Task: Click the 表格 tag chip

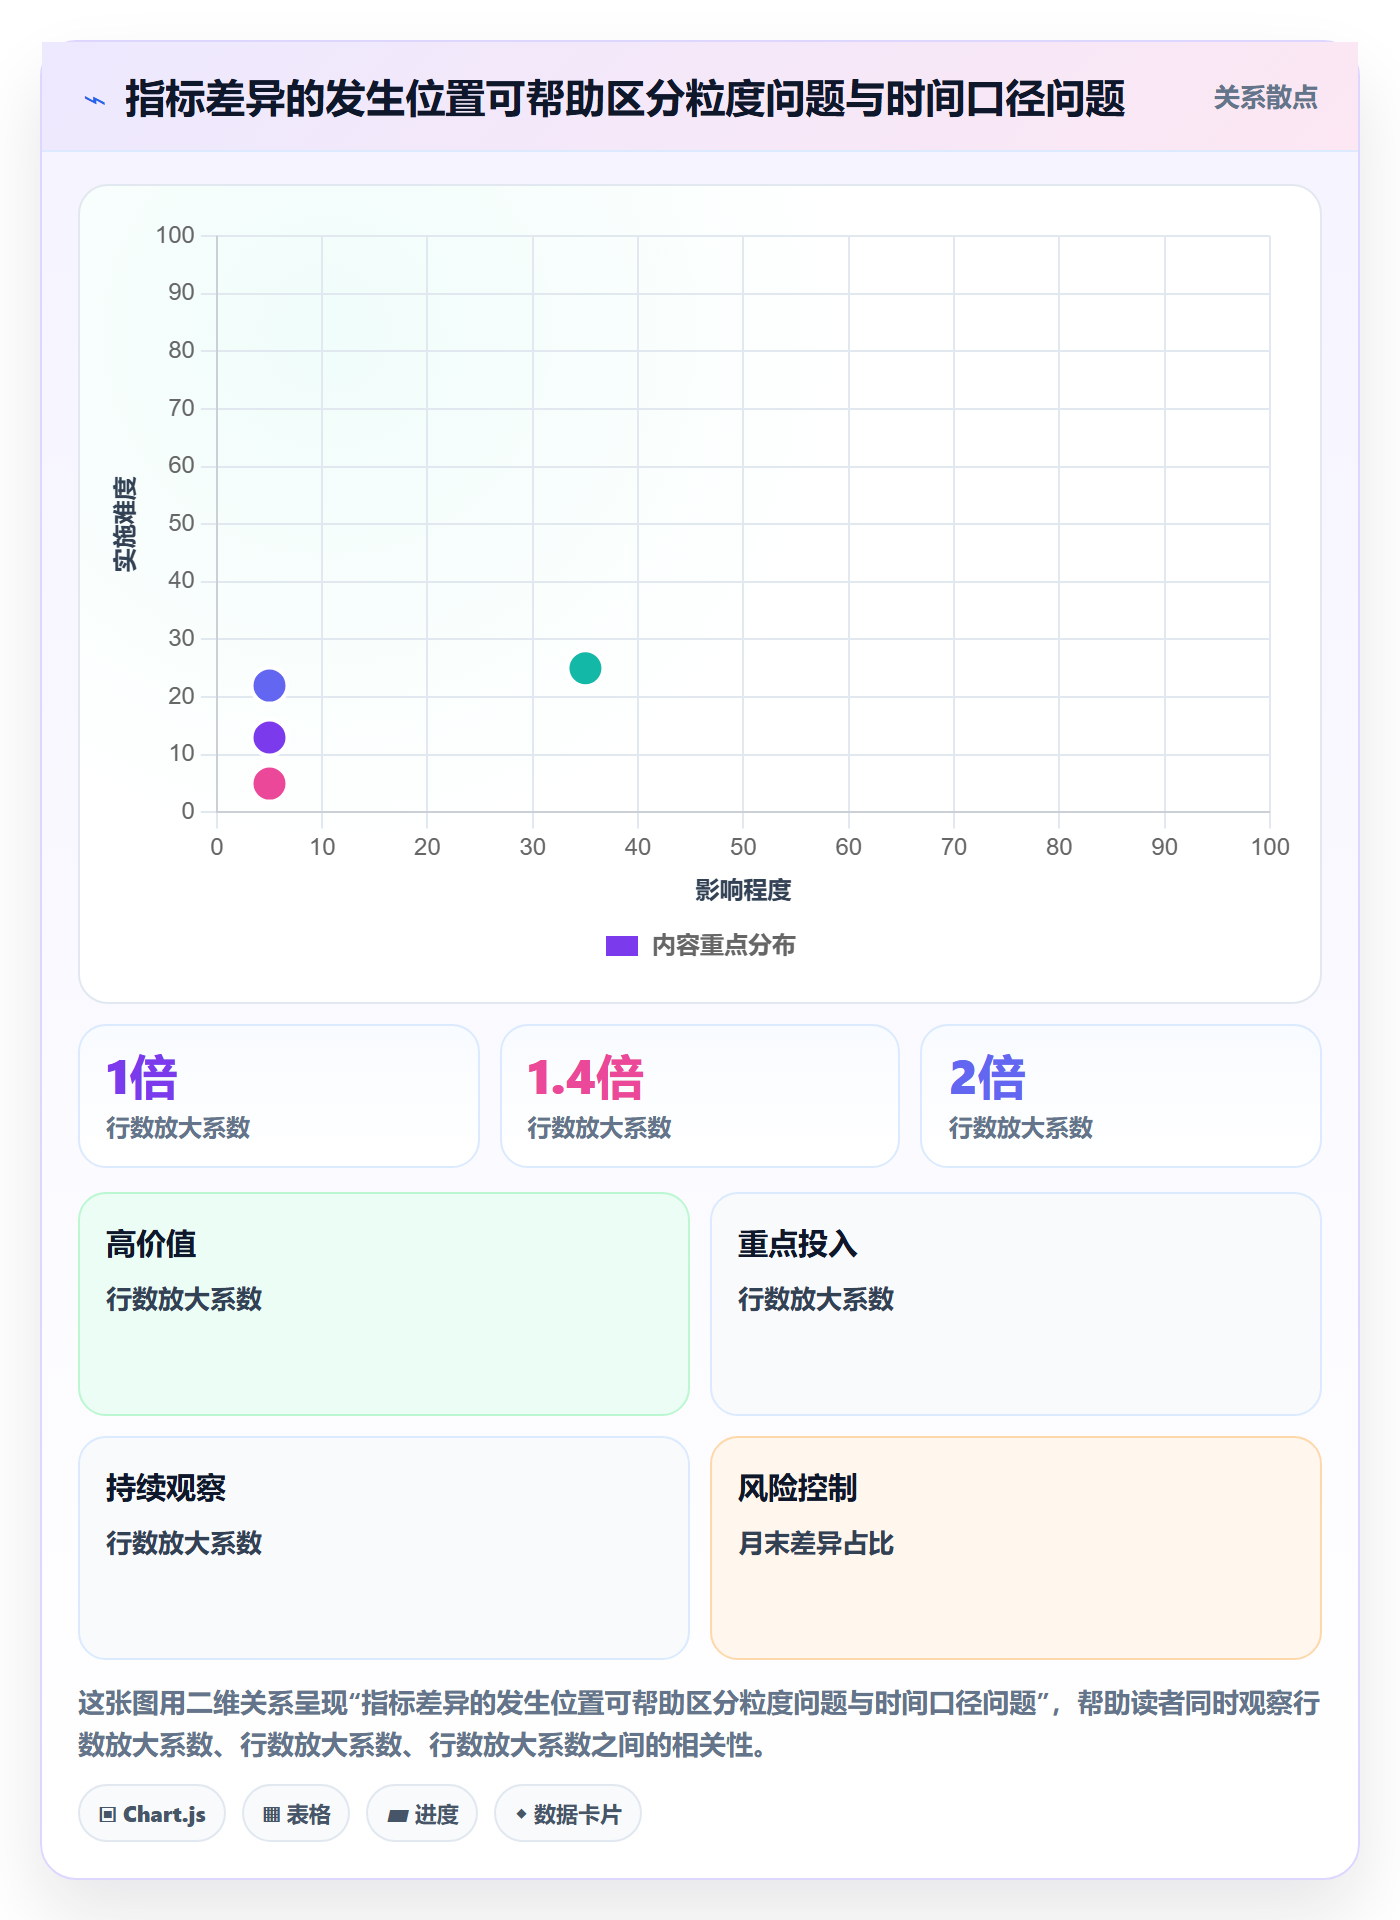Action: tap(296, 1814)
